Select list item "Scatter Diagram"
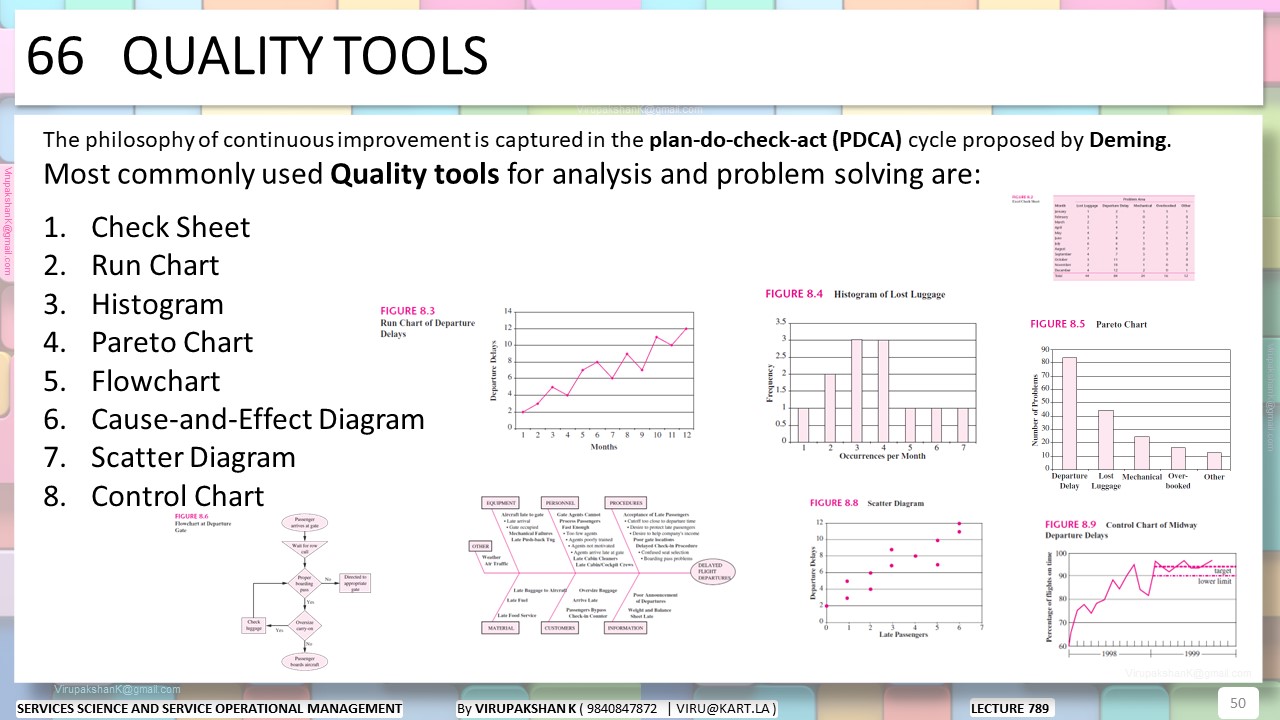This screenshot has height=720, width=1280. 193,457
